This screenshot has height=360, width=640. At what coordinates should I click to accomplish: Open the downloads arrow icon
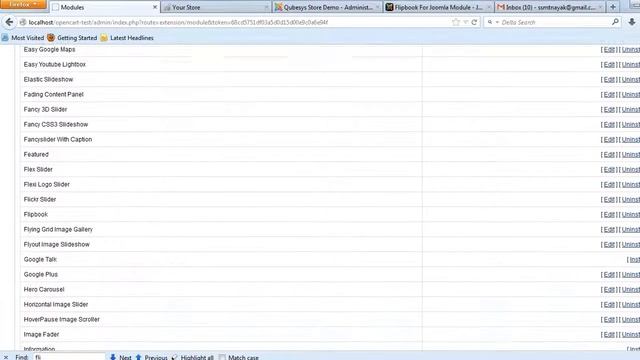631,22
